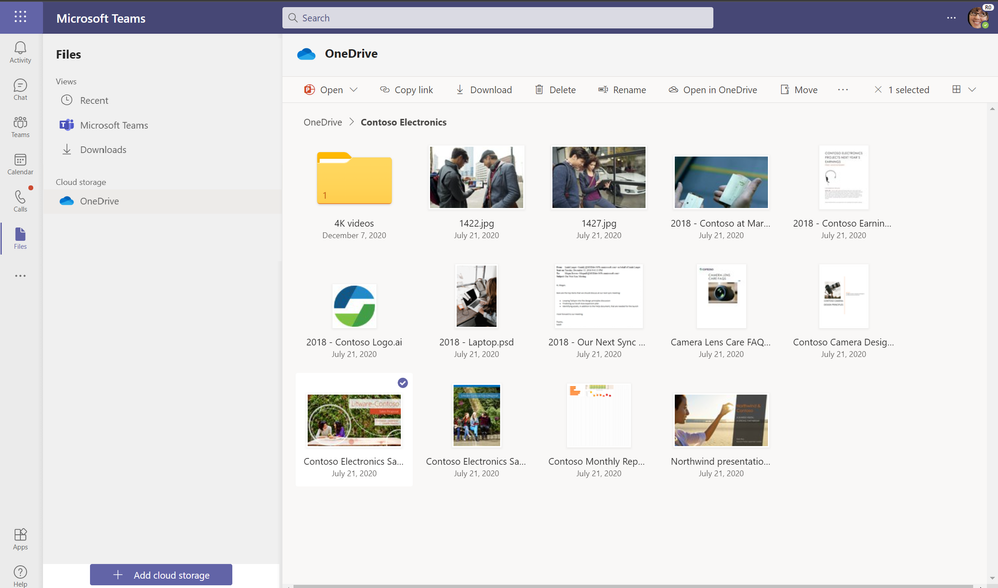Click Copy link in the toolbar

[x=406, y=90]
